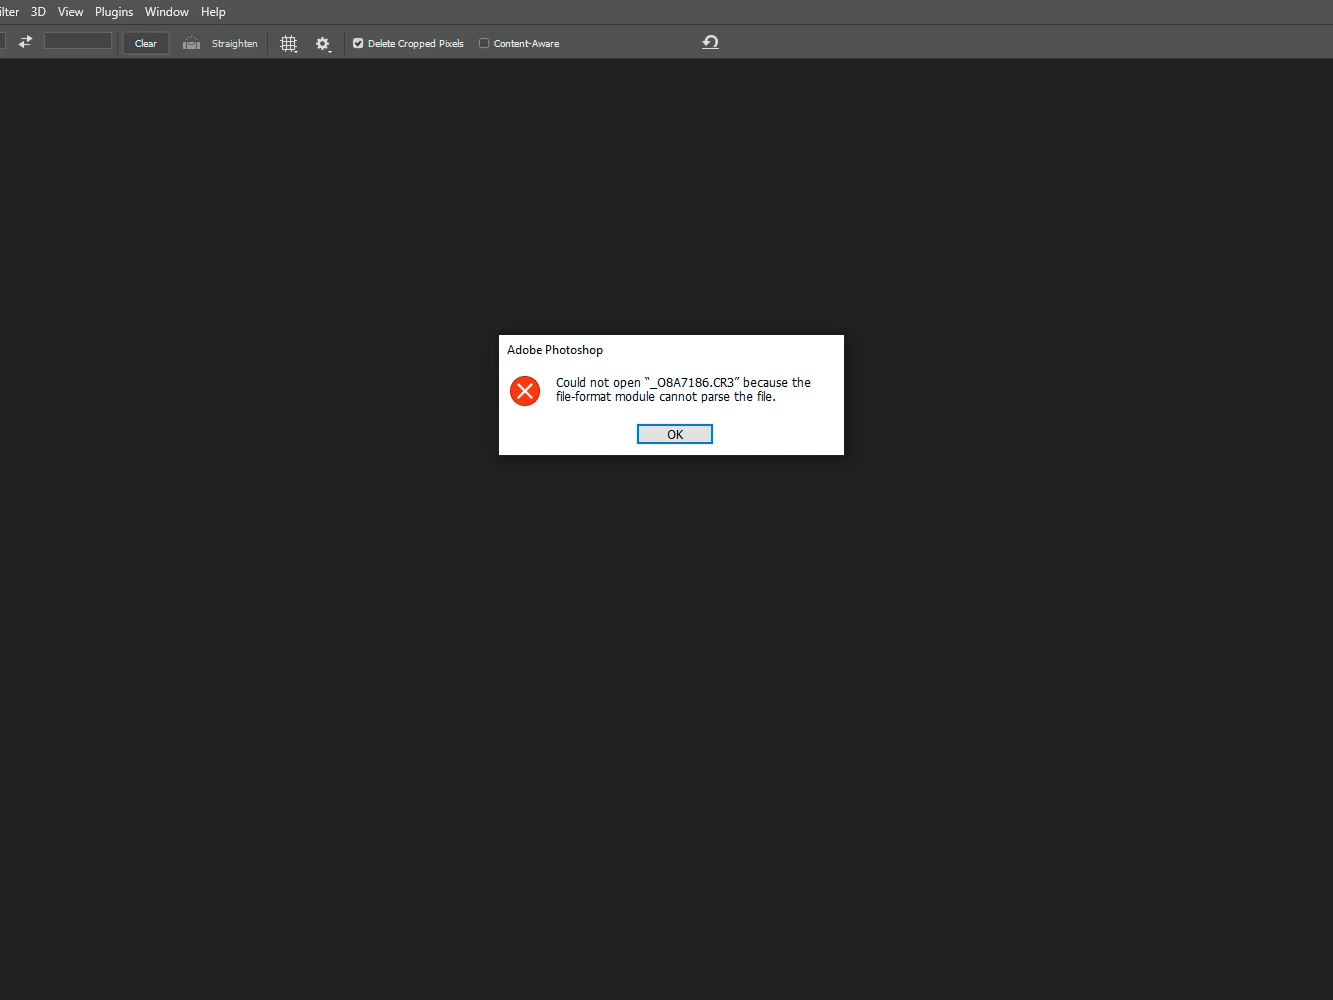The height and width of the screenshot is (1000, 1333).
Task: Open additional crop settings gear
Action: pos(323,44)
